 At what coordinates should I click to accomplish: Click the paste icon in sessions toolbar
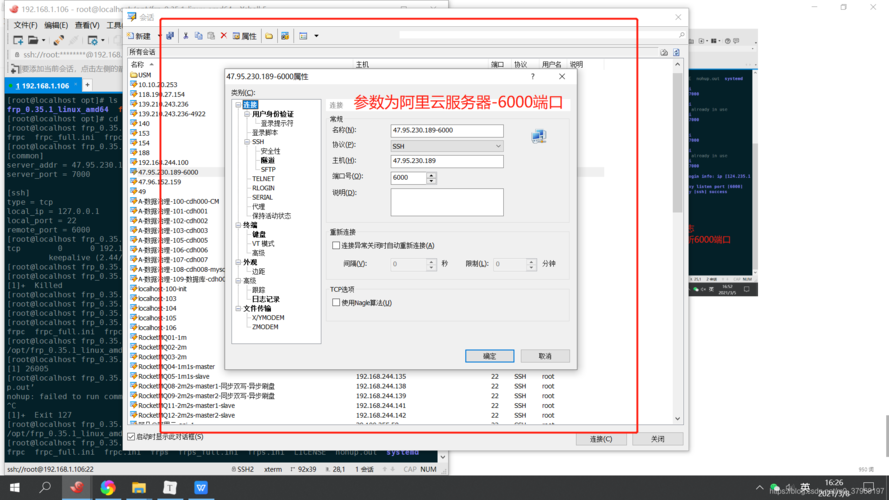[x=211, y=36]
